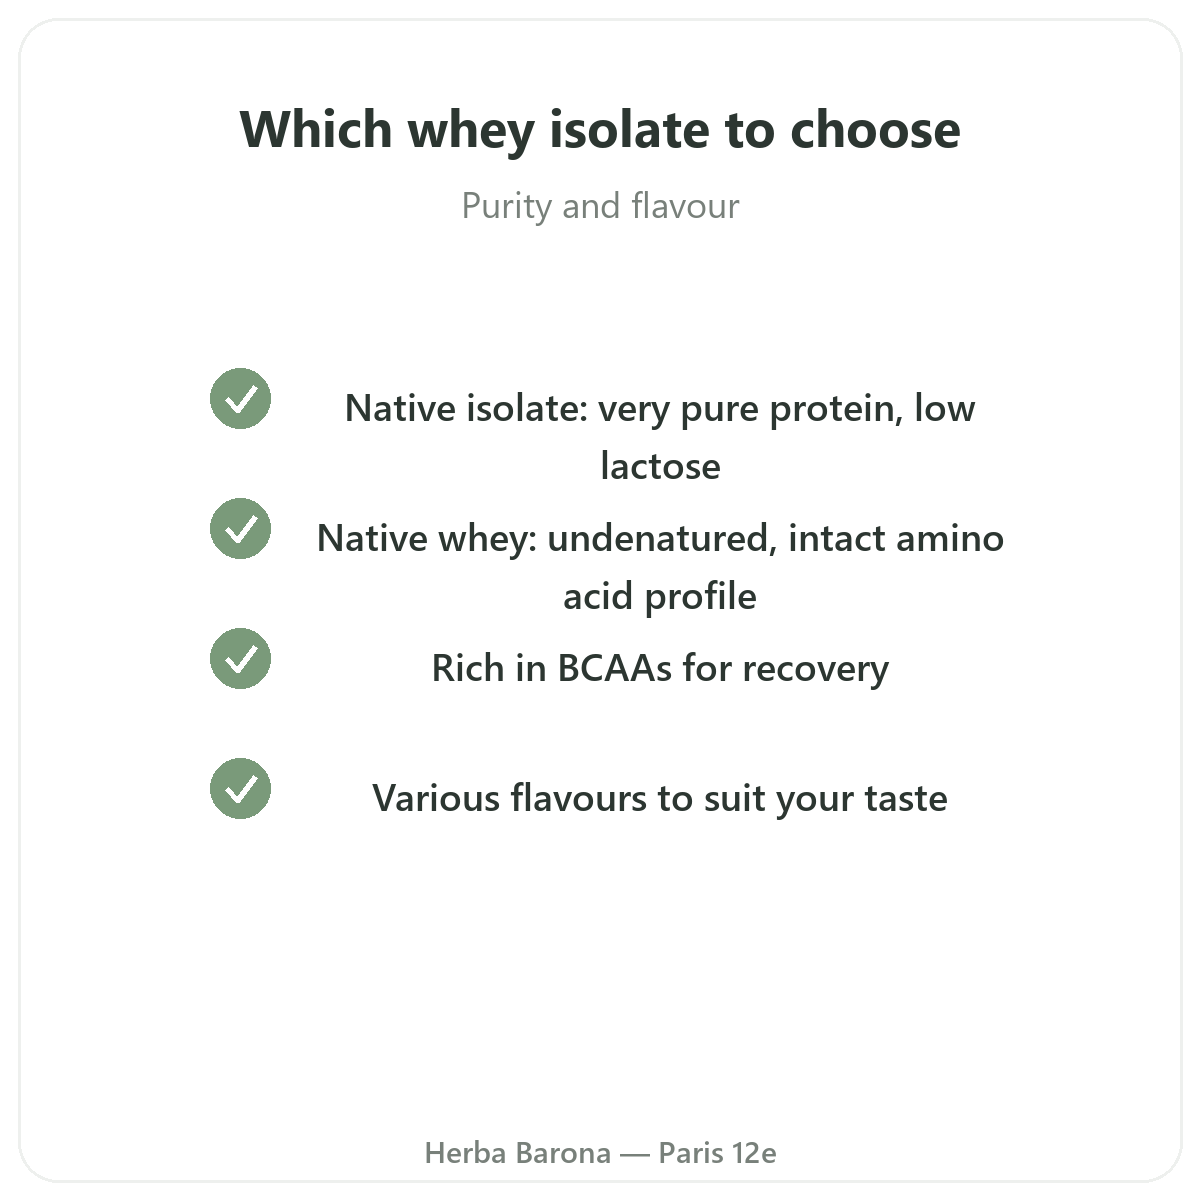The width and height of the screenshot is (1200, 1200).
Task: Click the word 'choose' in the title
Action: pyautogui.click(x=875, y=130)
